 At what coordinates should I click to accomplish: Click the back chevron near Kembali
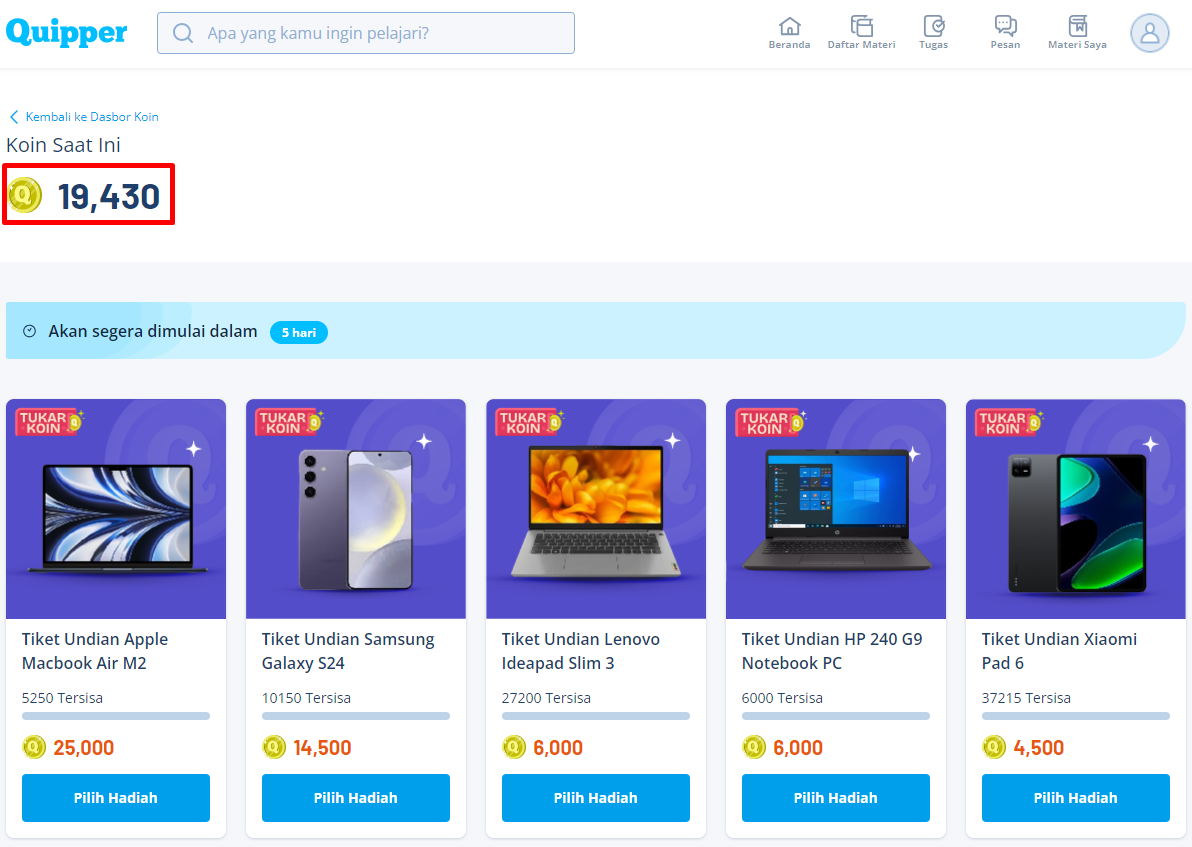(x=14, y=117)
